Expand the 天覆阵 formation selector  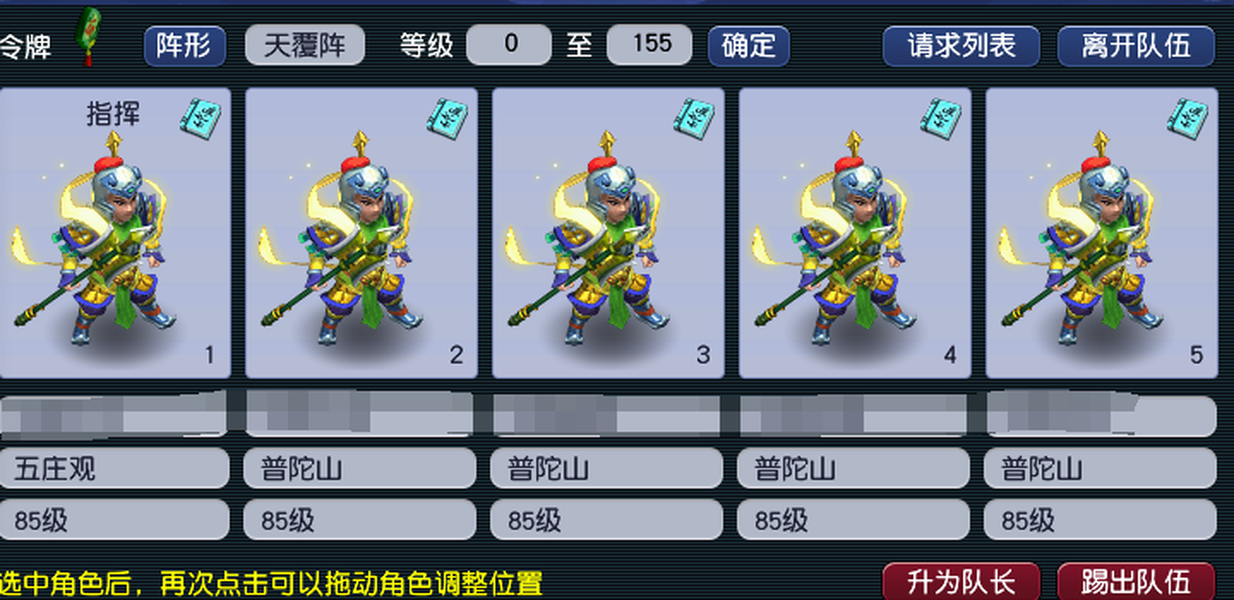(305, 46)
